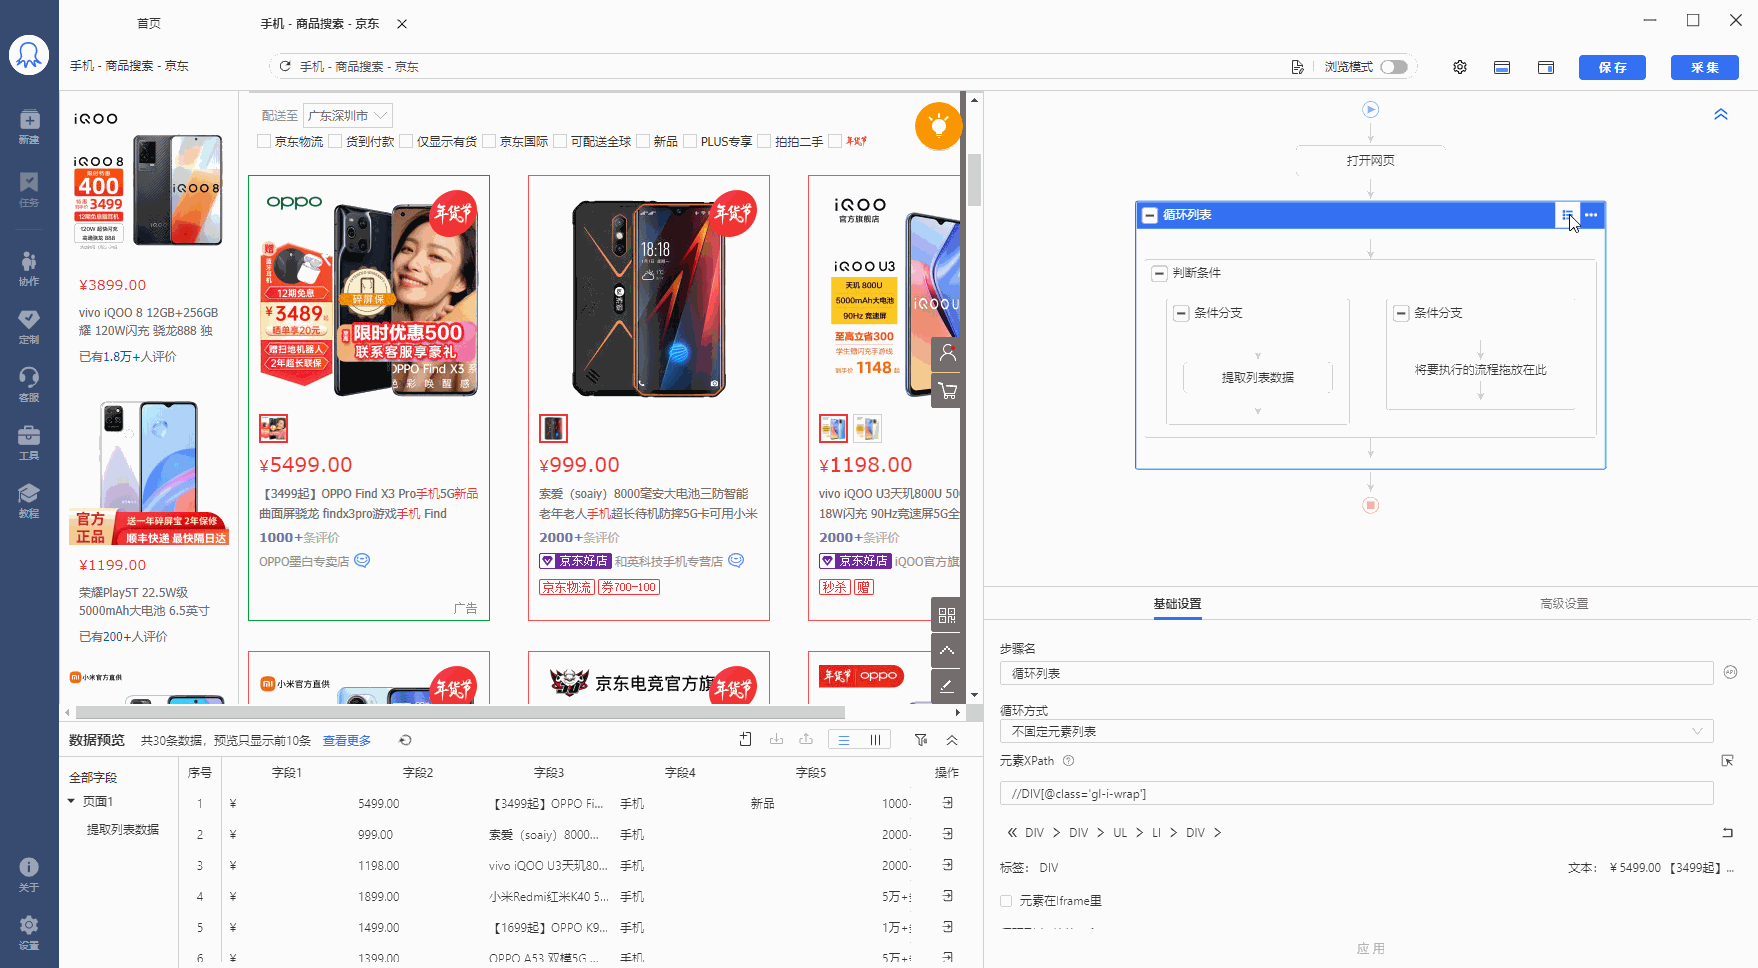Open the 客服 (Support) headset icon
The width and height of the screenshot is (1758, 968).
pos(29,384)
